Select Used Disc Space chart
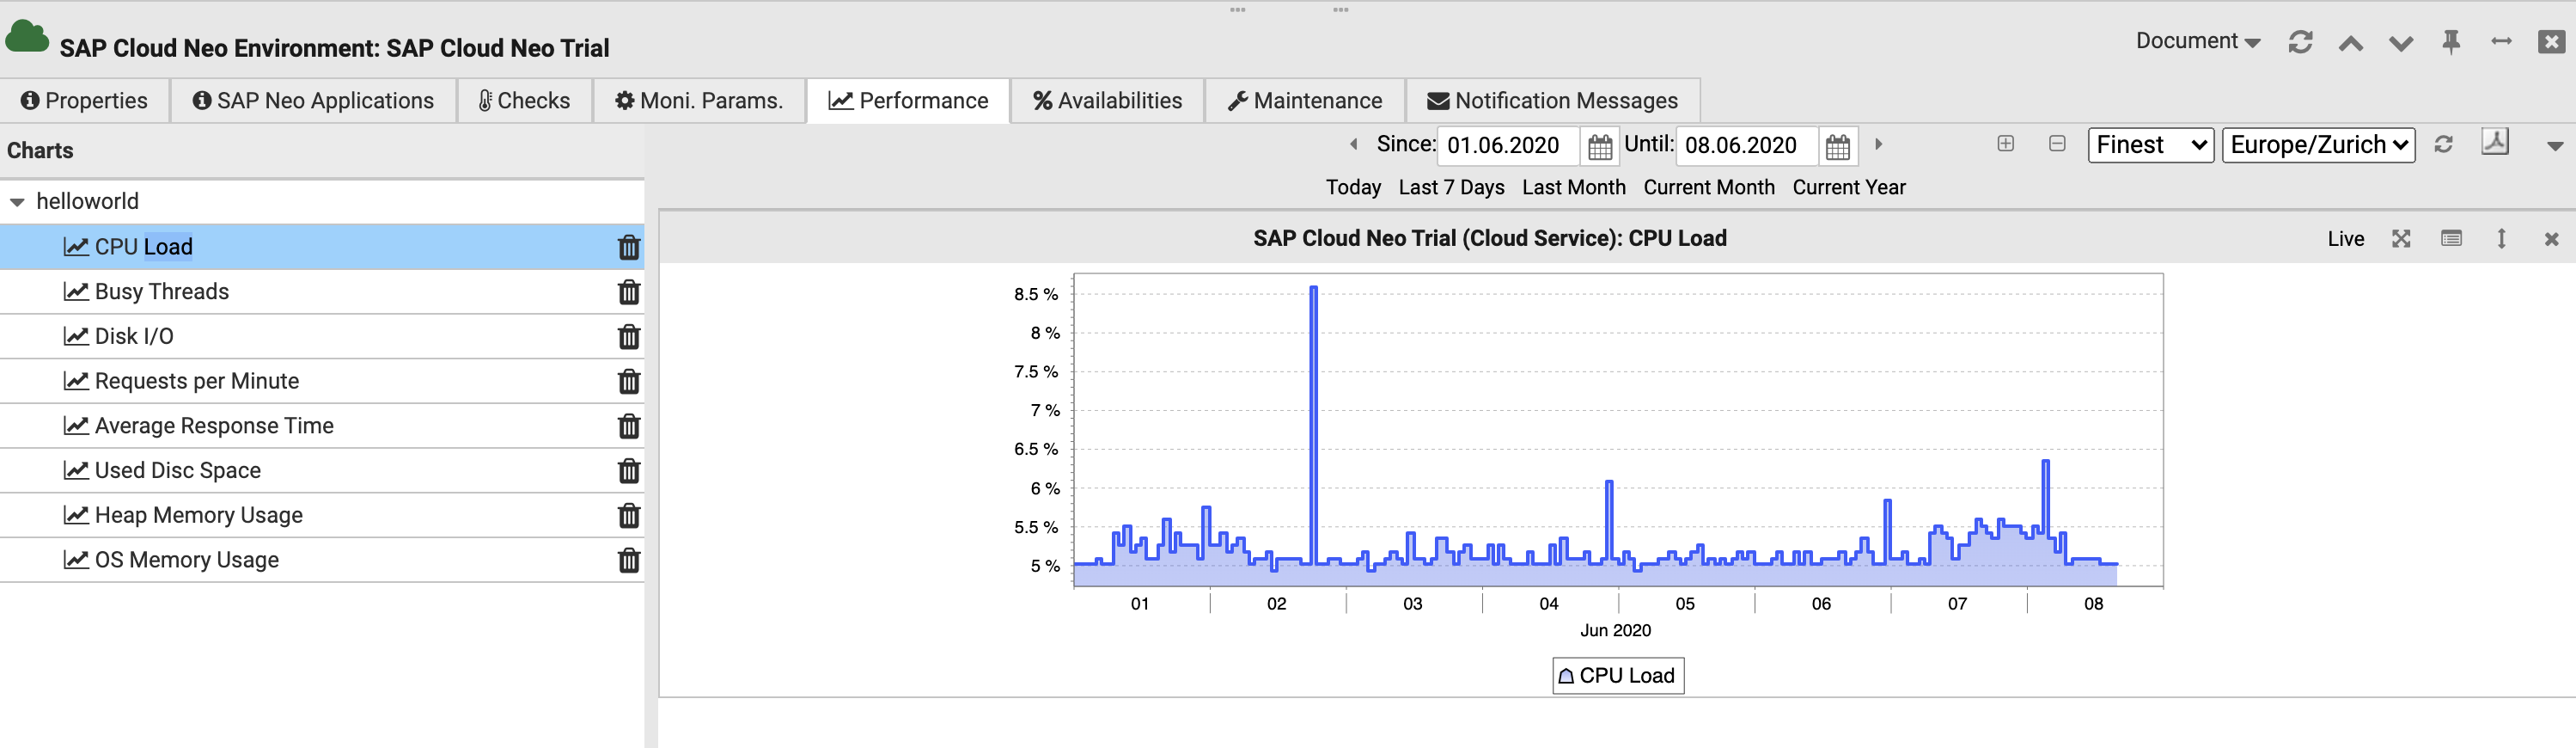Image resolution: width=2576 pixels, height=748 pixels. pos(322,471)
